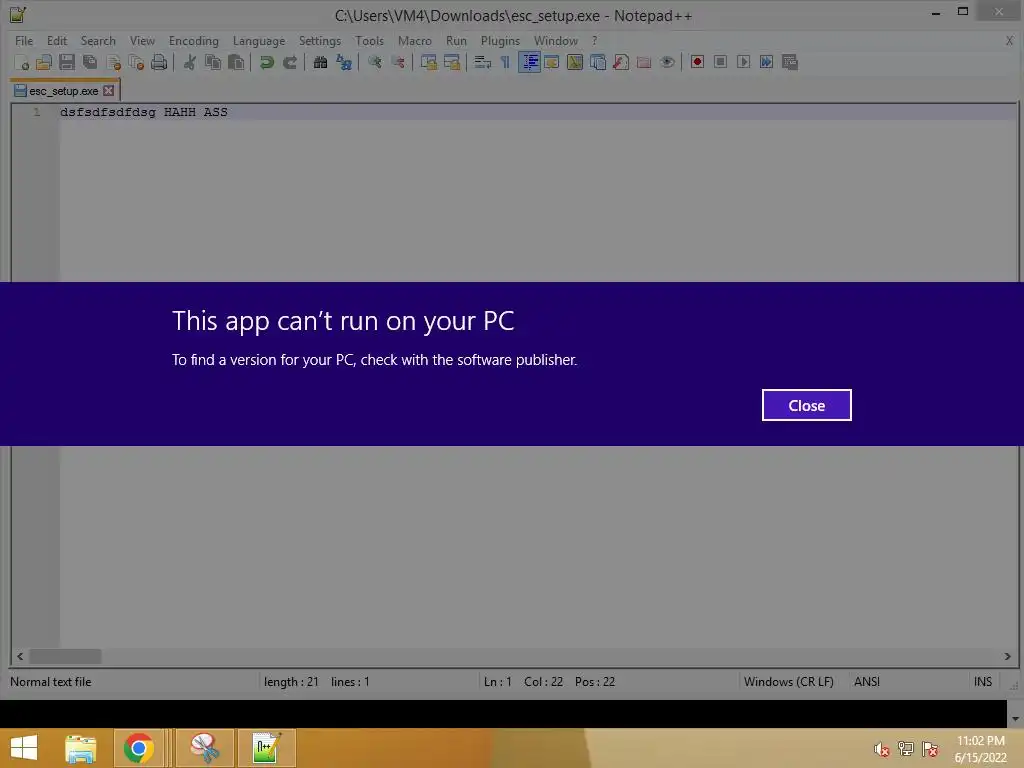The height and width of the screenshot is (768, 1024).
Task: Click the macro Playback icon
Action: point(743,62)
